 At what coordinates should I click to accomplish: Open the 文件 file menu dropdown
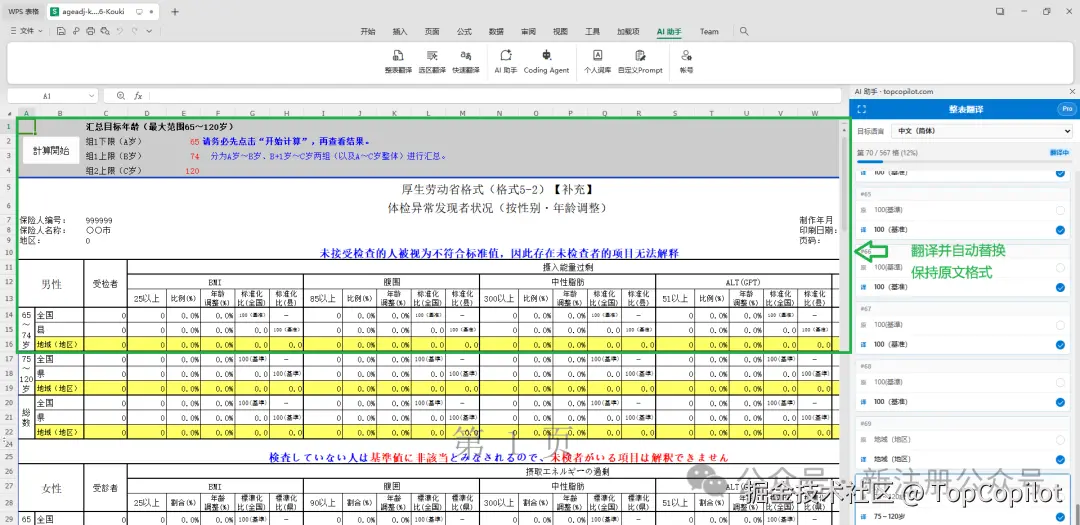[27, 31]
